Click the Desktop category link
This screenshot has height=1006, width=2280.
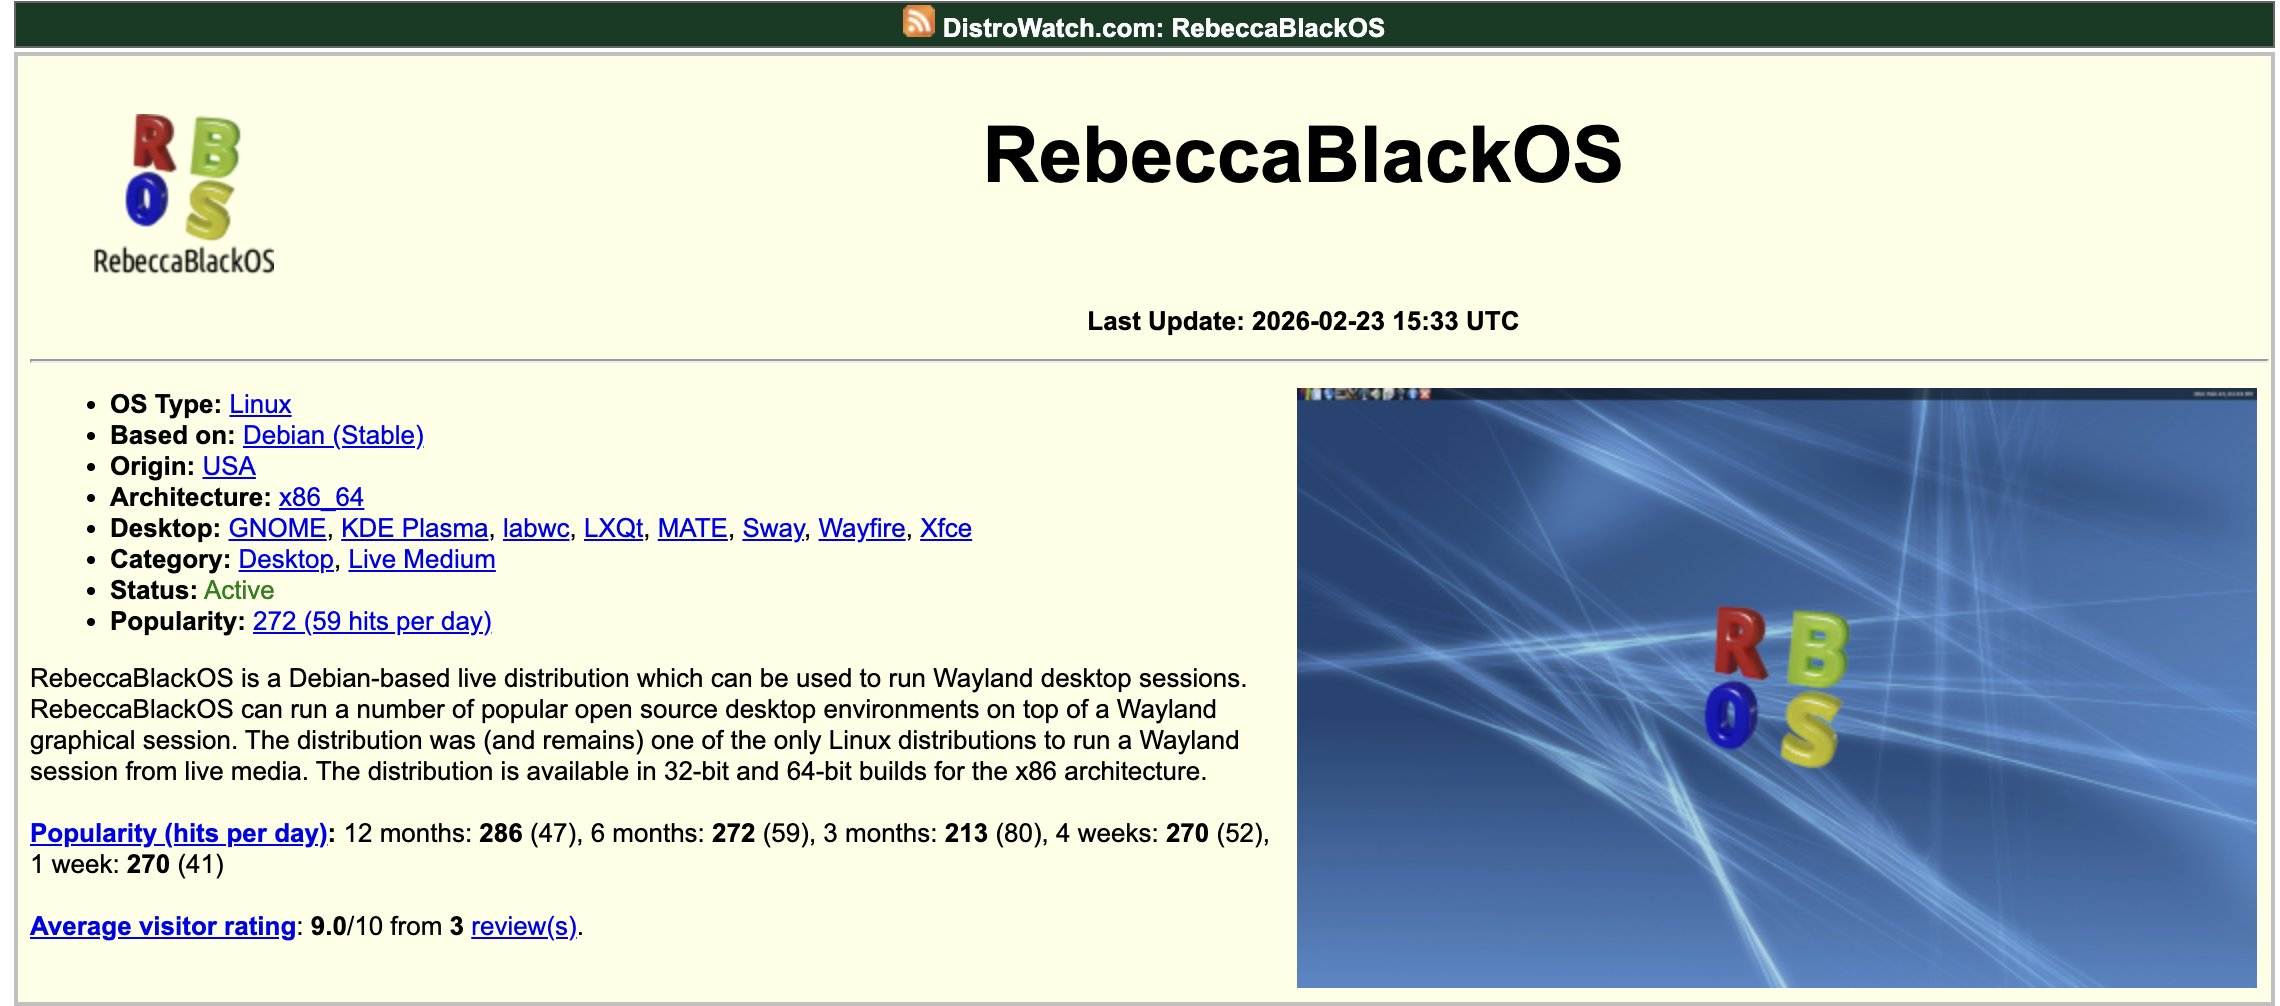(x=286, y=559)
